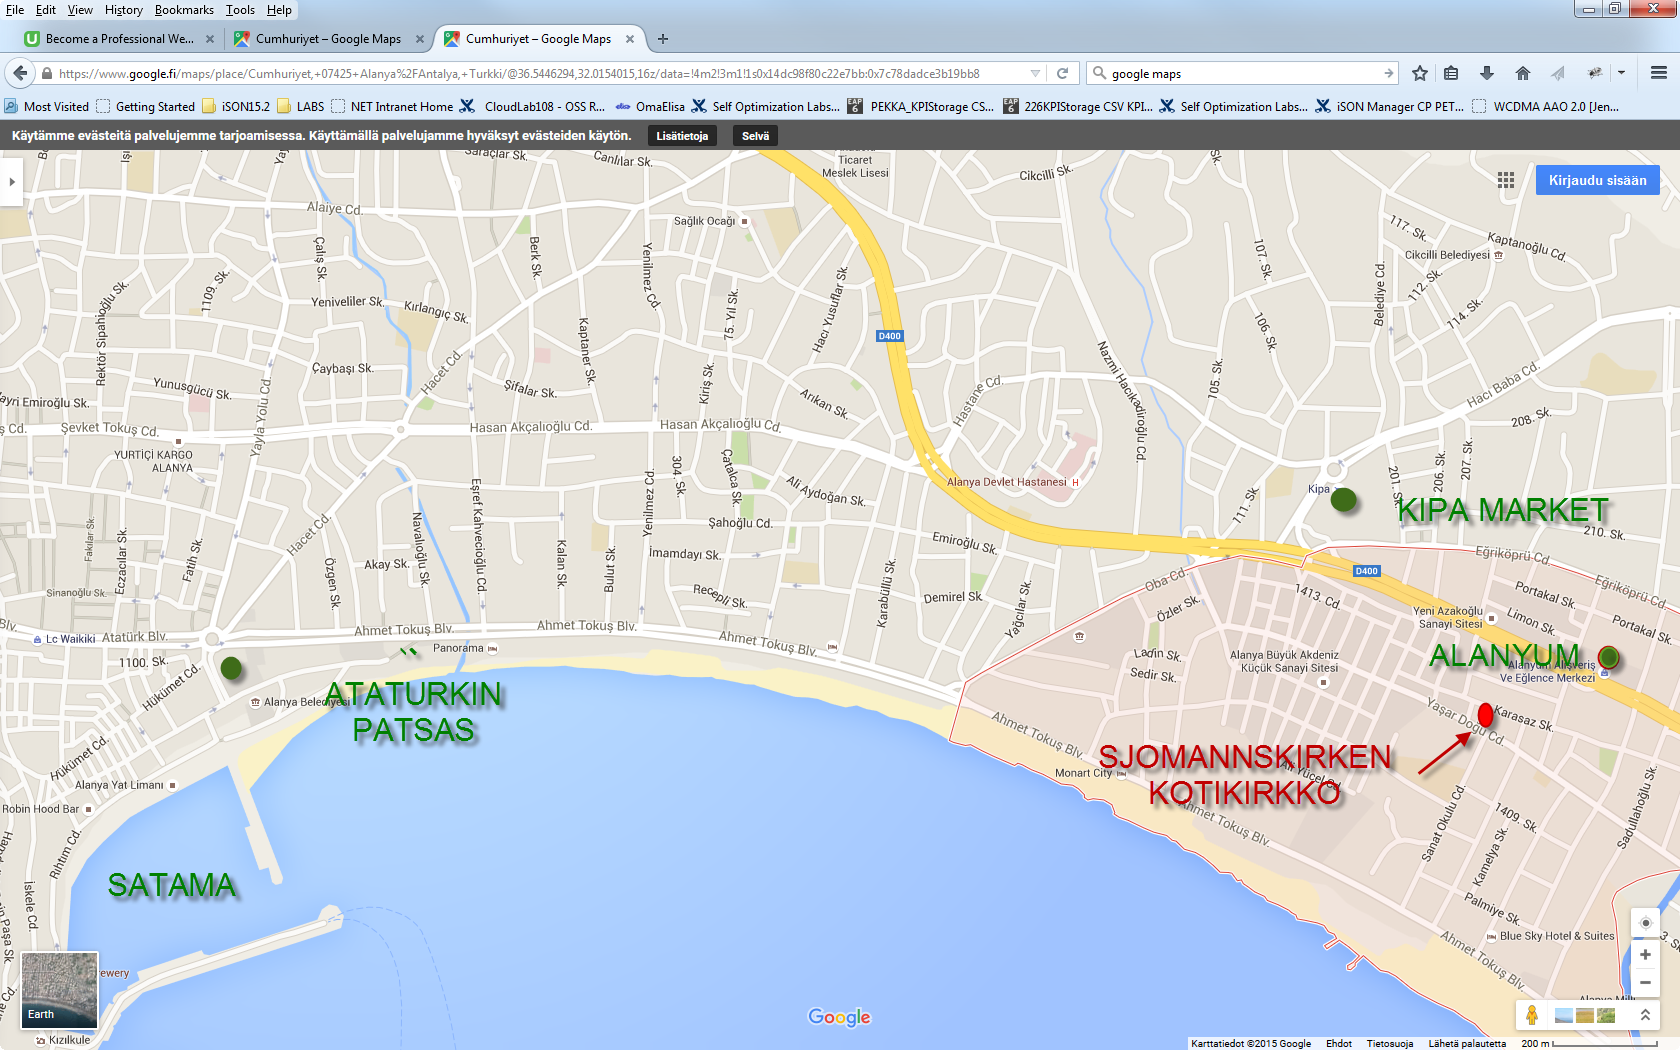Image resolution: width=1680 pixels, height=1050 pixels.
Task: Switch map to Earth satellite view
Action: tap(60, 990)
